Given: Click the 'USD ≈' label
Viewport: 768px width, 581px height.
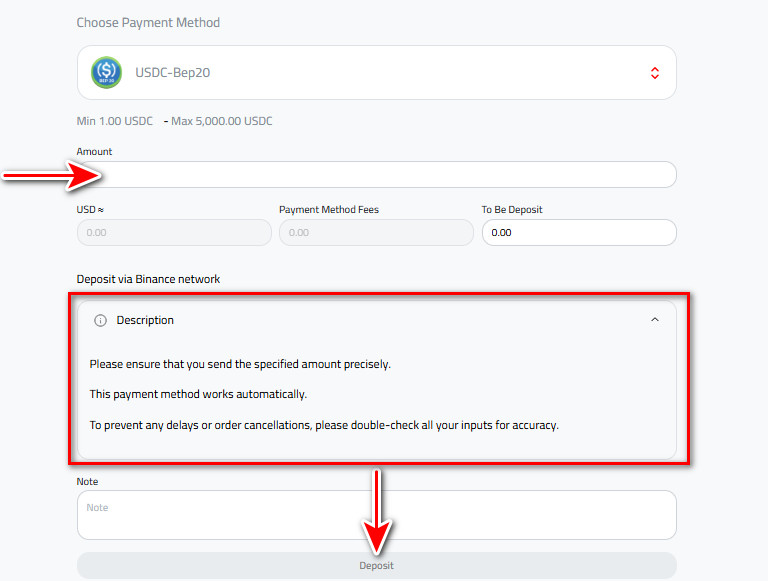Looking at the screenshot, I should click(x=90, y=210).
